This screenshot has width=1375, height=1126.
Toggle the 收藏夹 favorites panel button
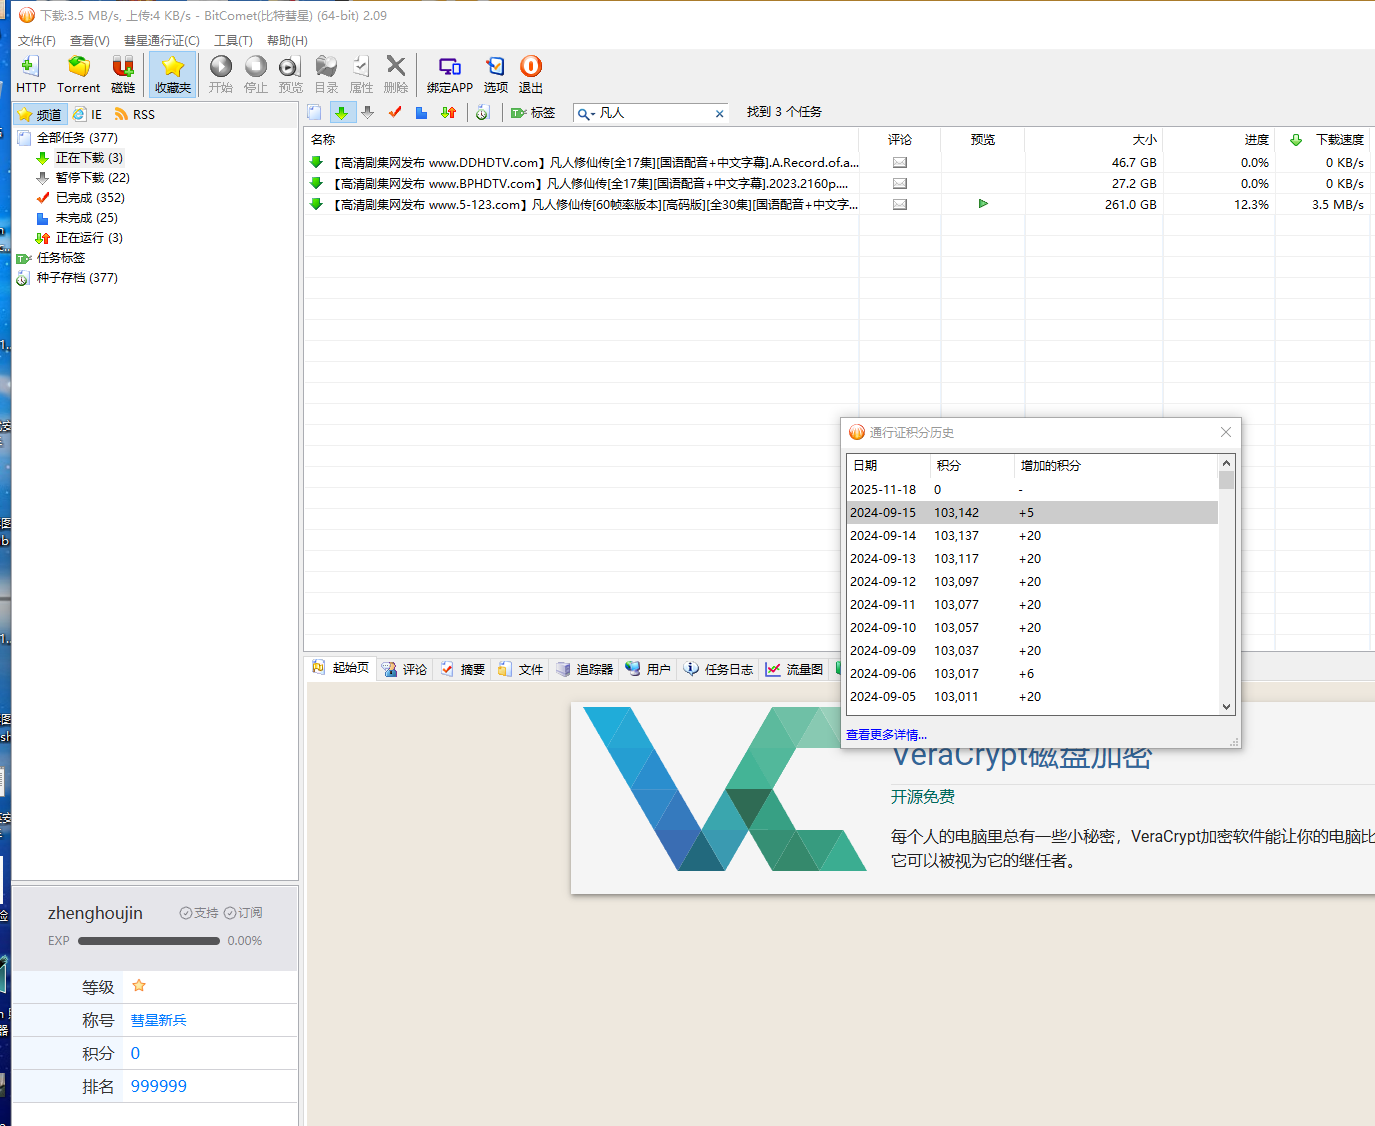click(173, 74)
